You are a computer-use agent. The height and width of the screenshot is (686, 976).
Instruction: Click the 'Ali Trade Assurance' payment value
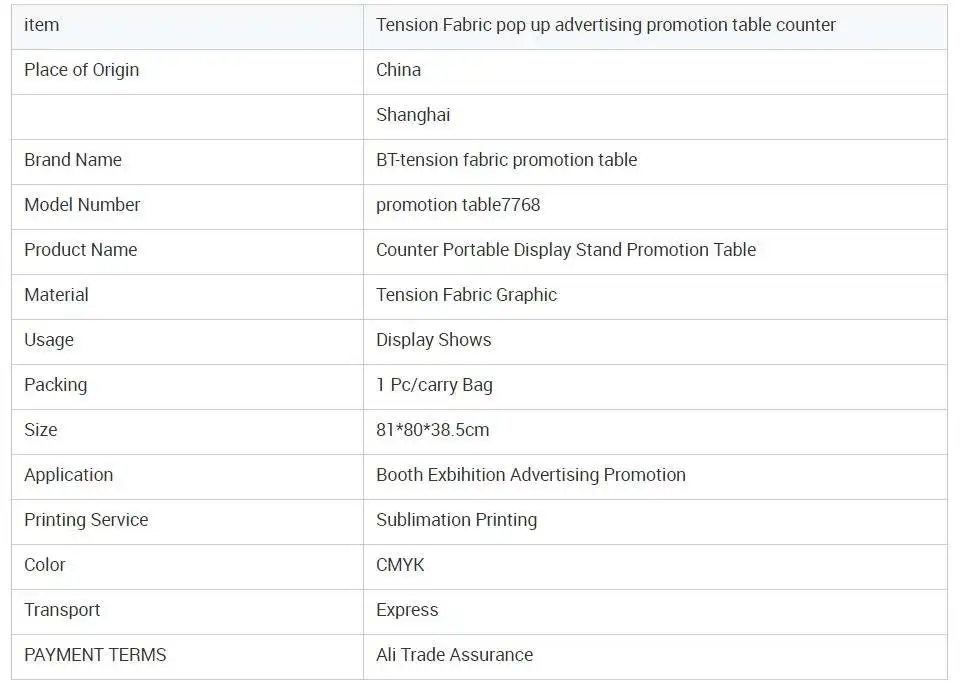[x=454, y=655]
